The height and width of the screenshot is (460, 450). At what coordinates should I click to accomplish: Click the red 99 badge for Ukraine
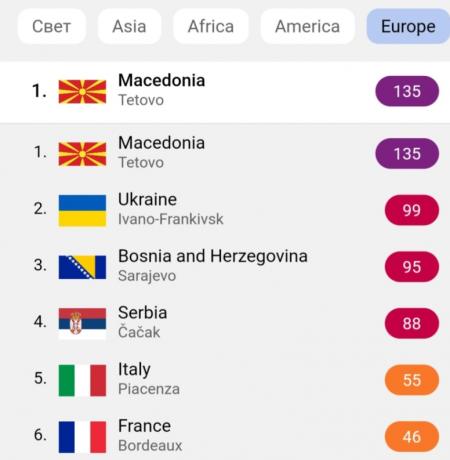(412, 210)
